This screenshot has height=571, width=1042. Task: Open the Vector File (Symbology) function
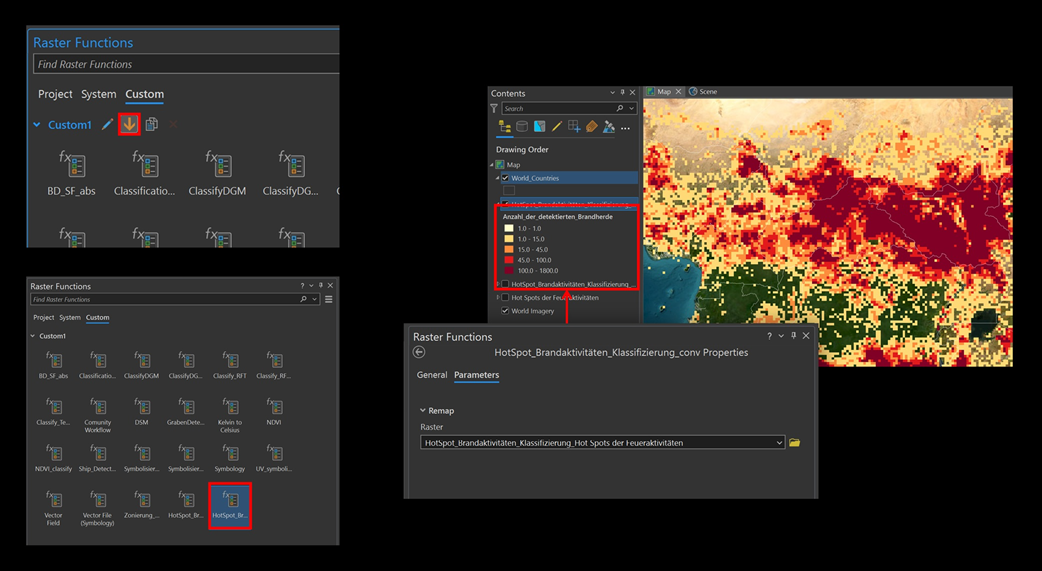pos(98,509)
